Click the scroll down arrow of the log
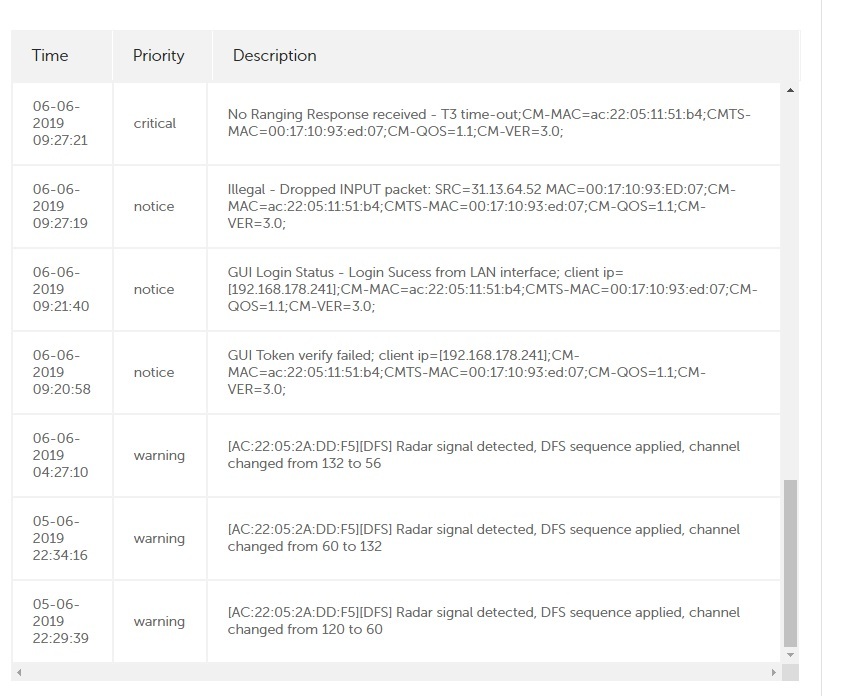861x696 pixels. (x=790, y=654)
